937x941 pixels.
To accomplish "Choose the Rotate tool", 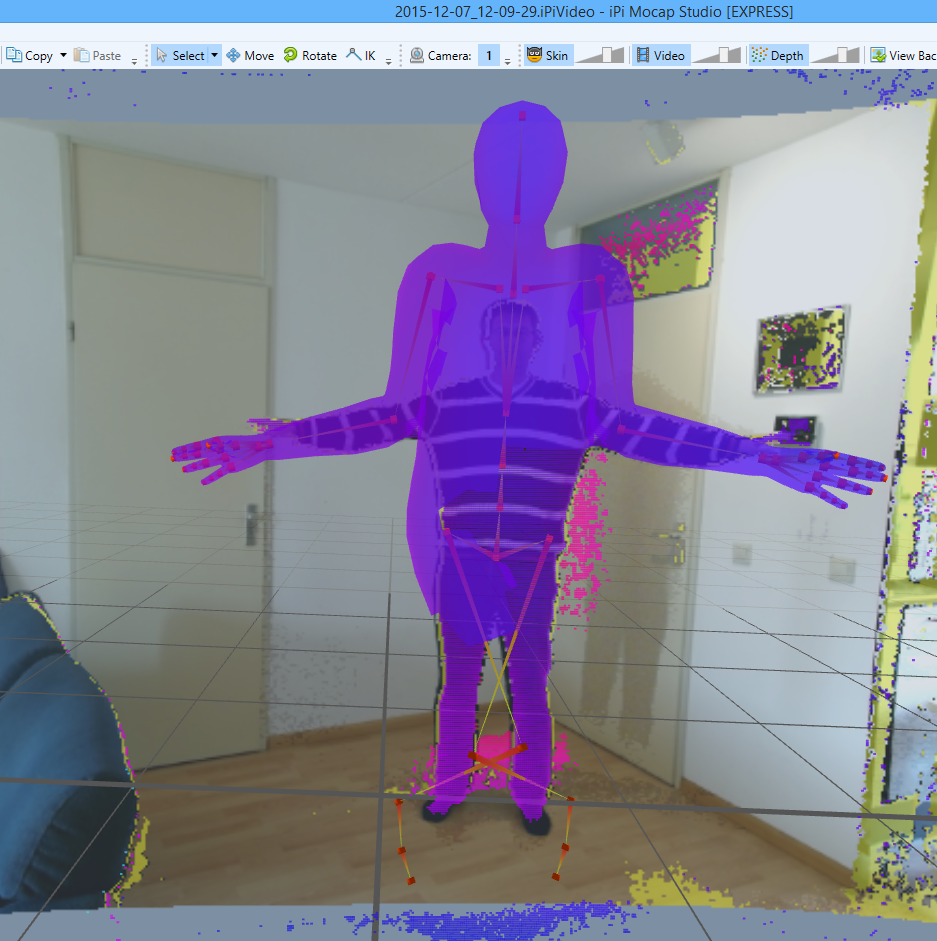I will (310, 55).
